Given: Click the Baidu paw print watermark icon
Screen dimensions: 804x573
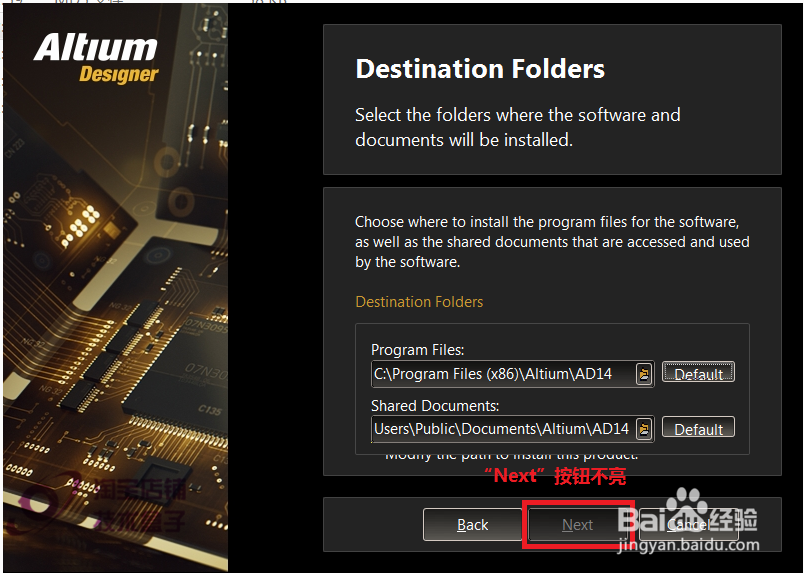Looking at the screenshot, I should click(686, 500).
